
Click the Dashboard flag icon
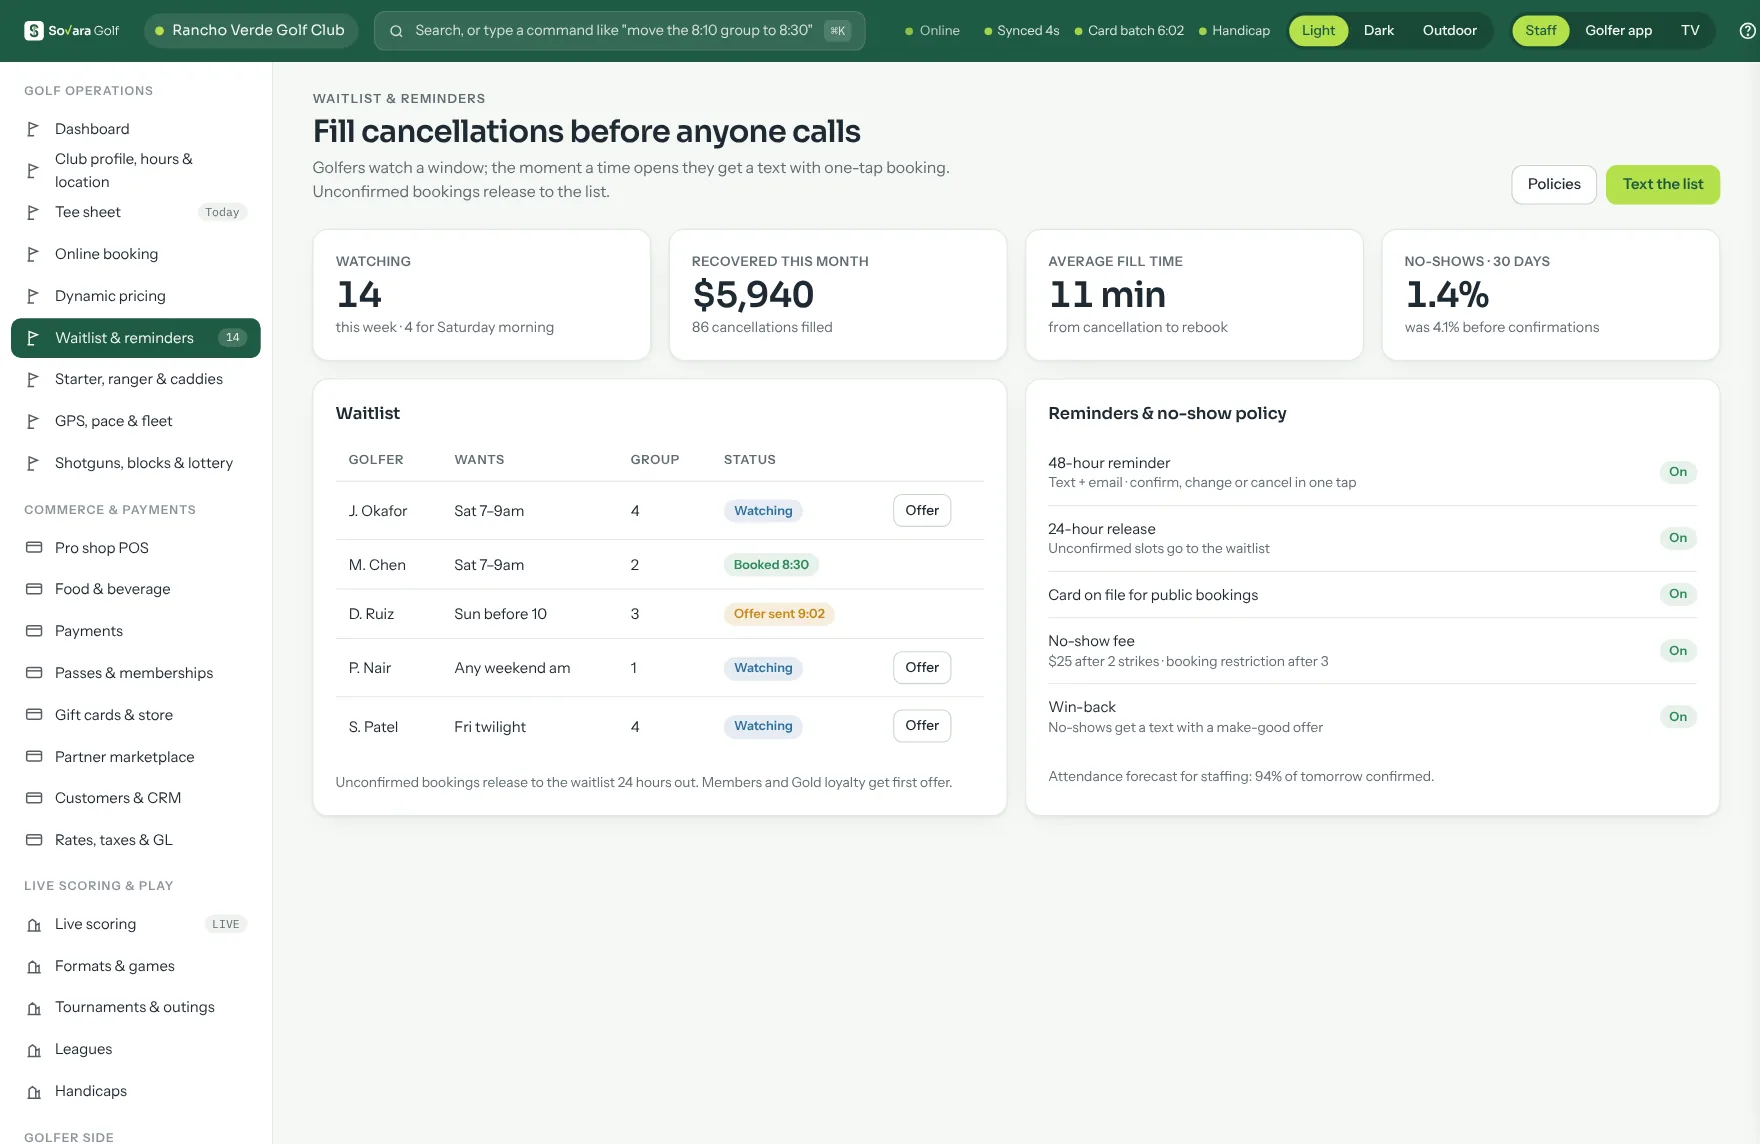[33, 129]
